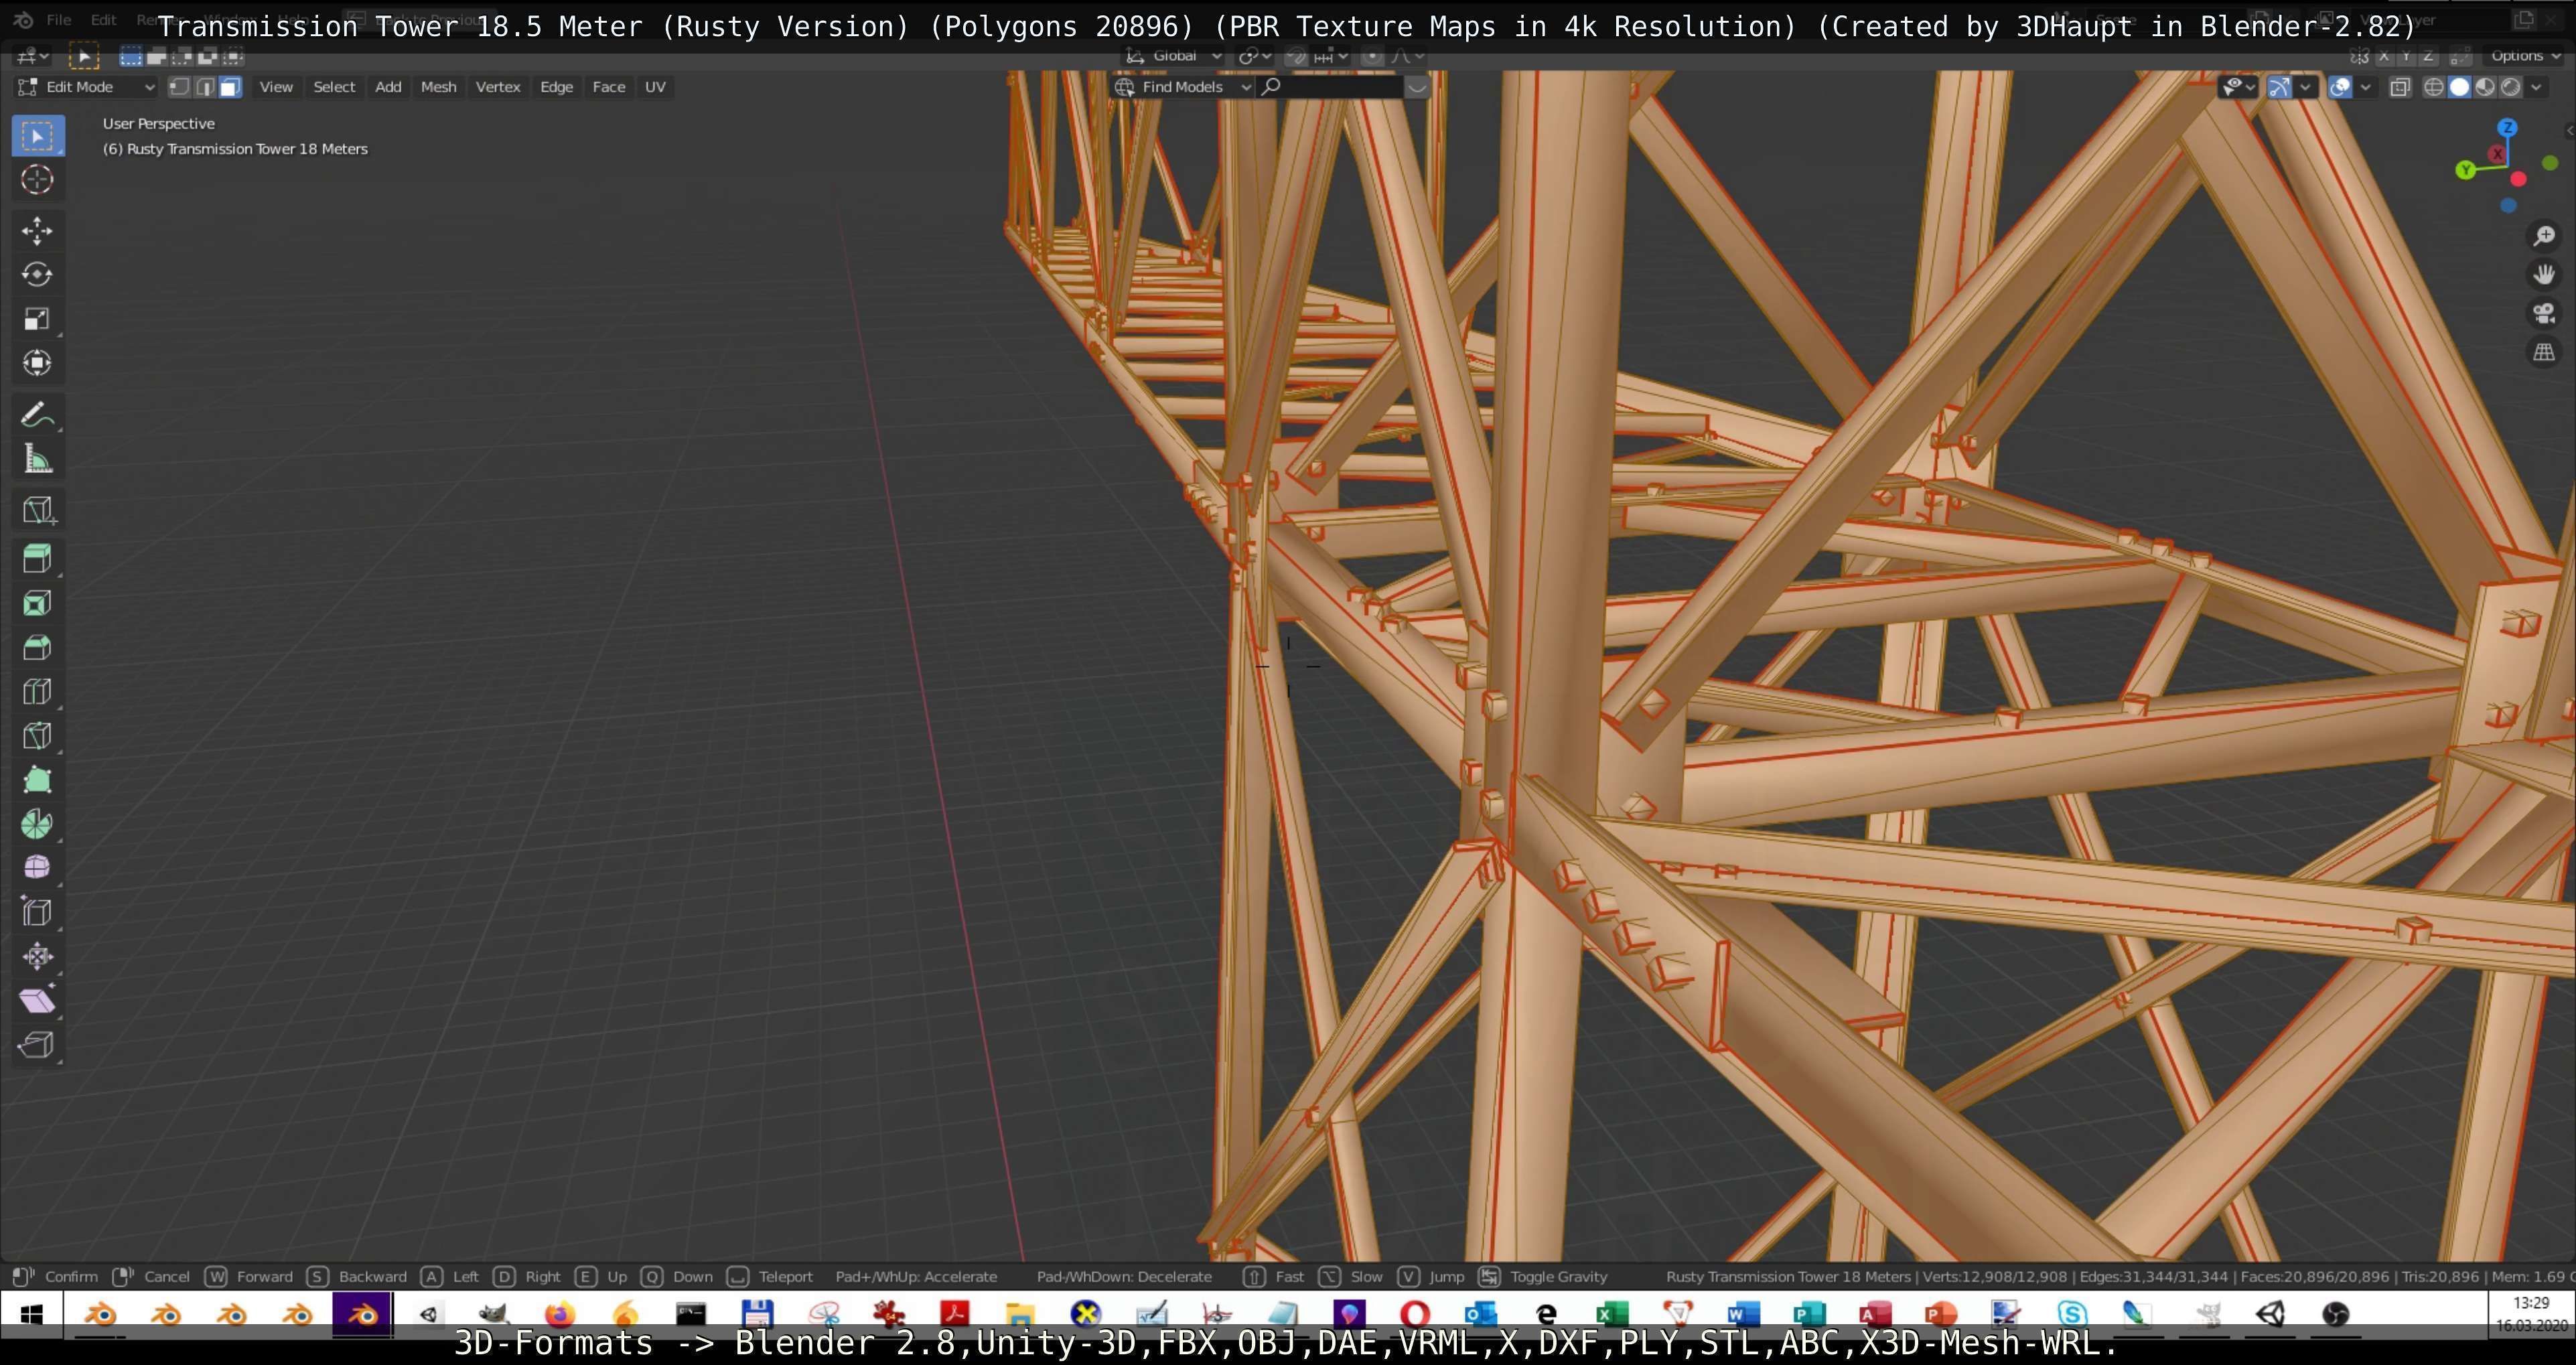Select the Select Box tool

[x=38, y=136]
